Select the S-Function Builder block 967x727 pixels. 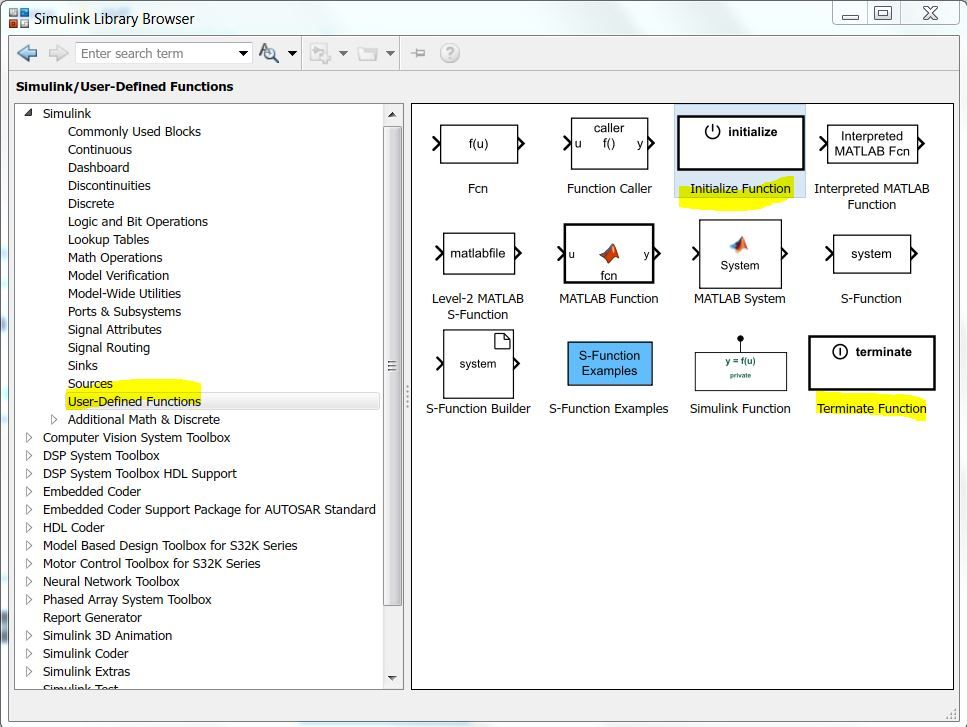[x=478, y=364]
